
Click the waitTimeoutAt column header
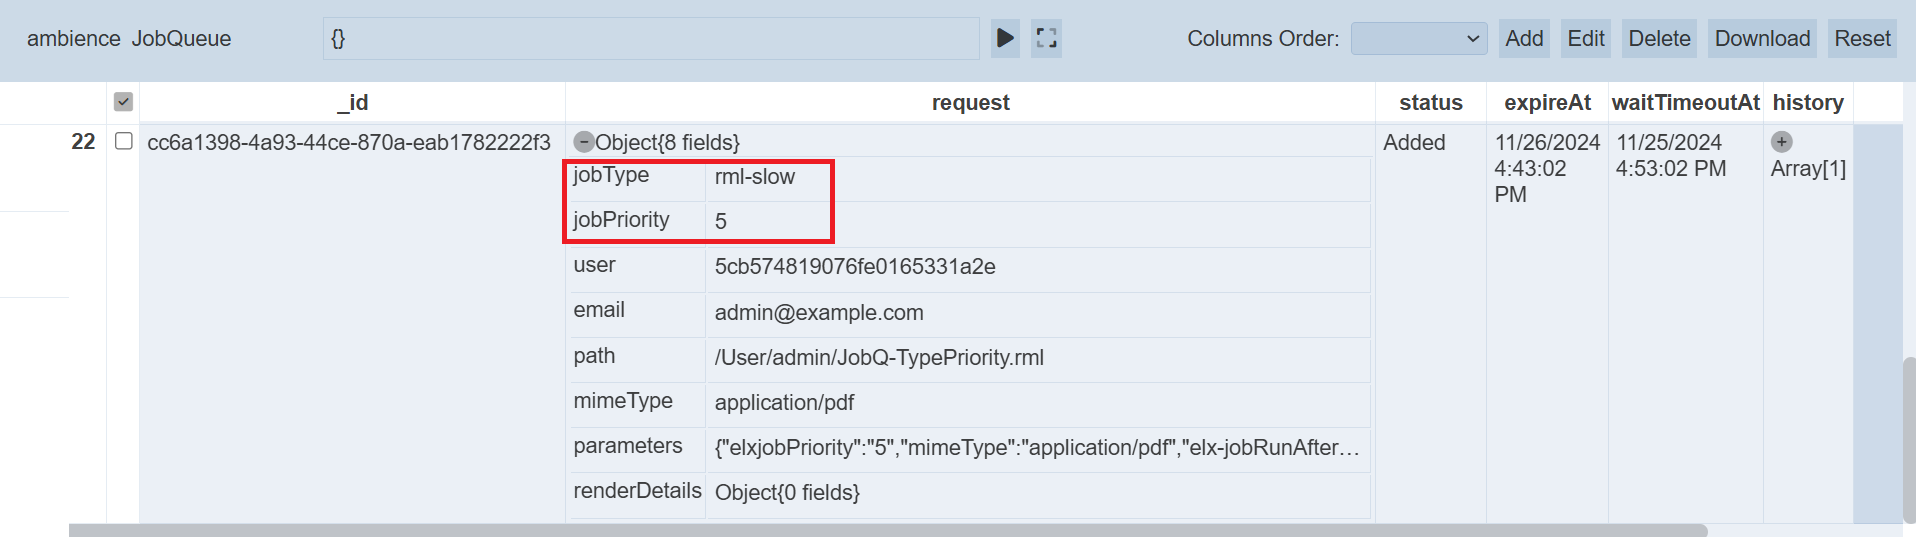1685,103
